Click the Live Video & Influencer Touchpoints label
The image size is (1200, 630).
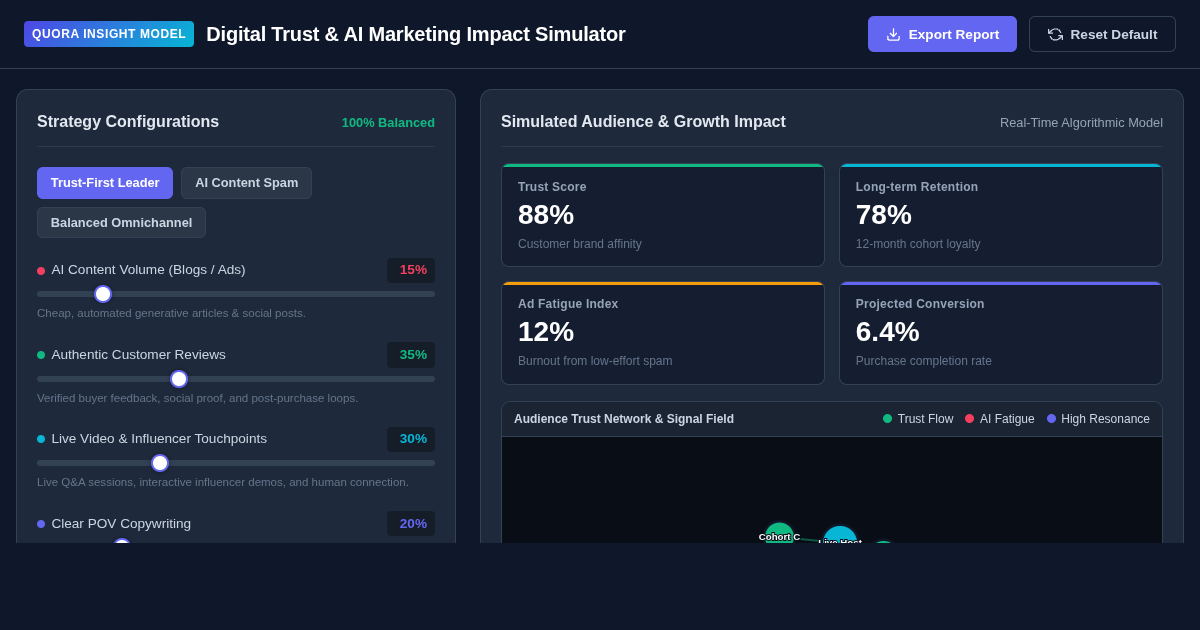159,439
